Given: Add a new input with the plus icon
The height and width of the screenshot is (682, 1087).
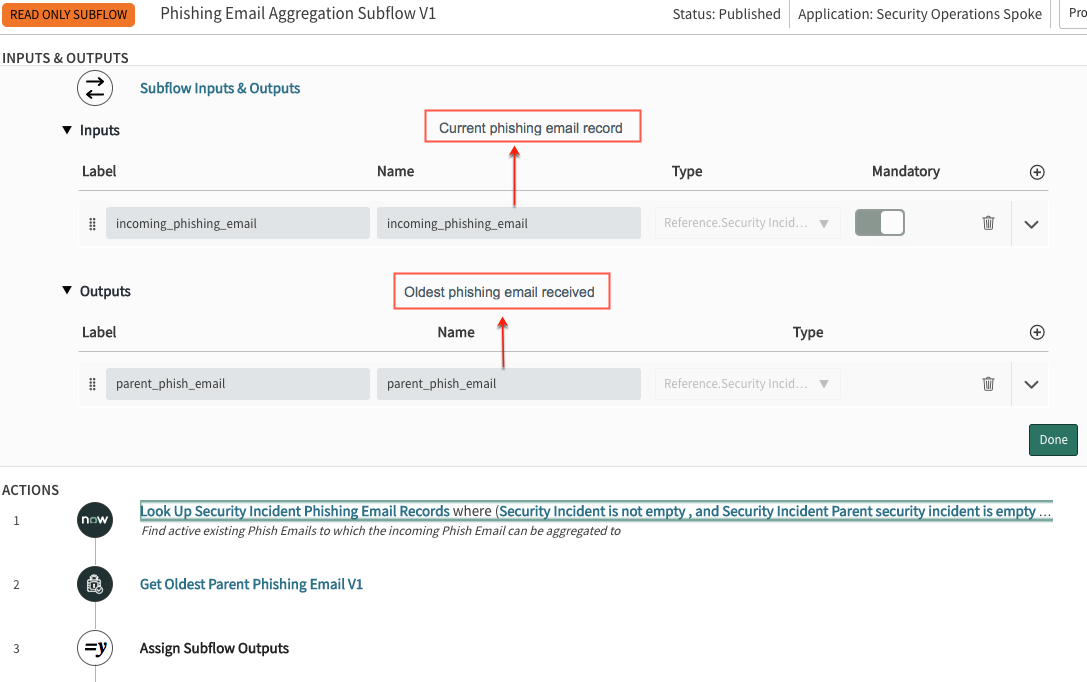Looking at the screenshot, I should 1036,172.
